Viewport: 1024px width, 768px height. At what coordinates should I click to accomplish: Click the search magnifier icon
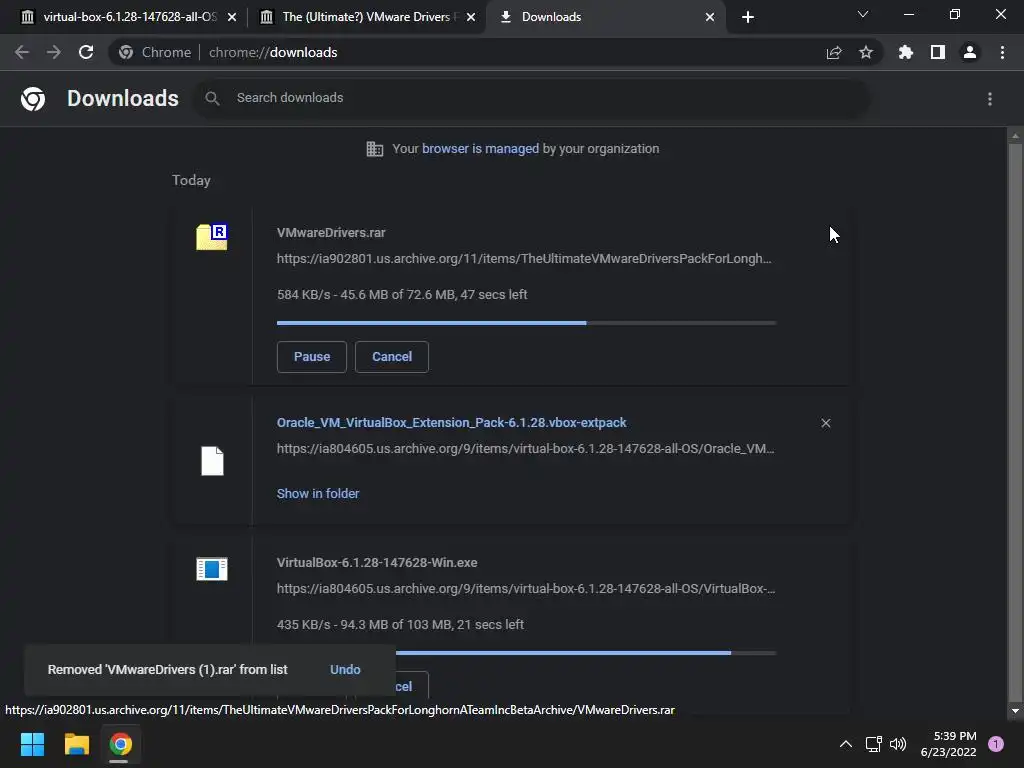click(212, 98)
